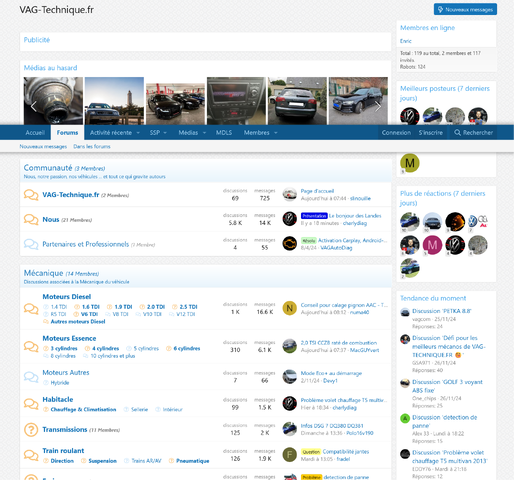Open the MDLS menu item
514x480 pixels.
point(224,133)
